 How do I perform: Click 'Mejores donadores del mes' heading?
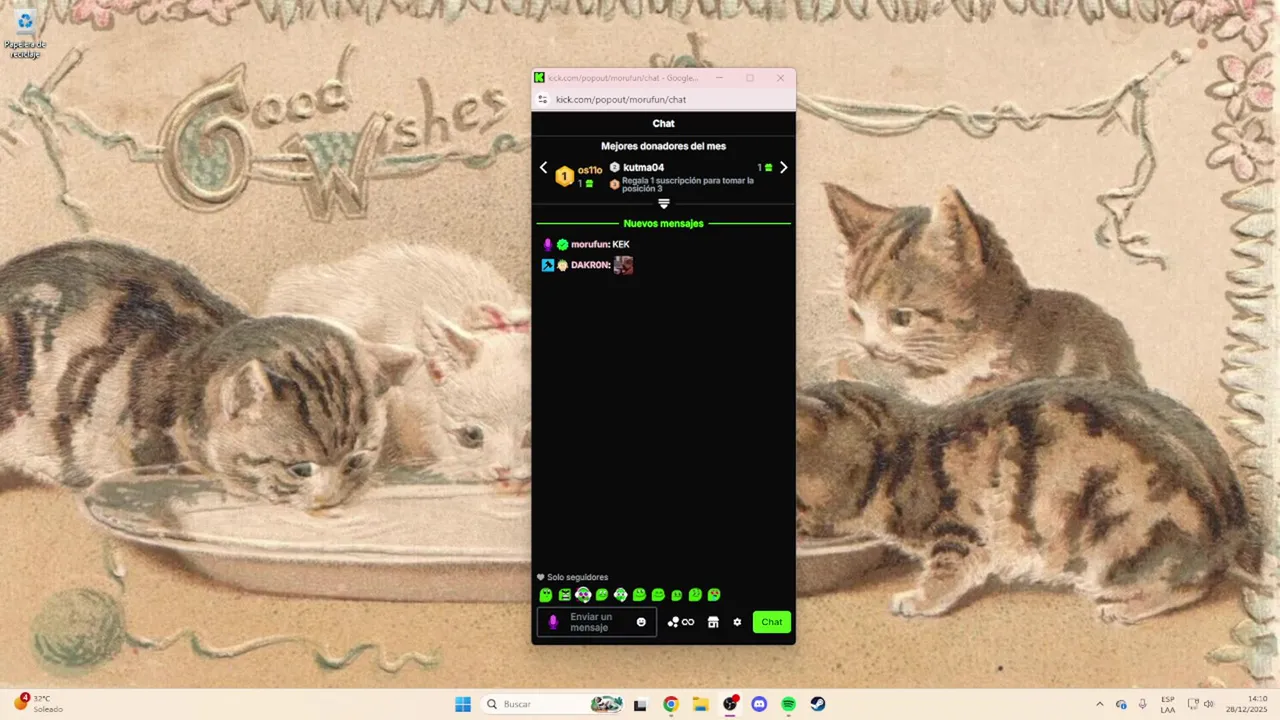(x=663, y=146)
